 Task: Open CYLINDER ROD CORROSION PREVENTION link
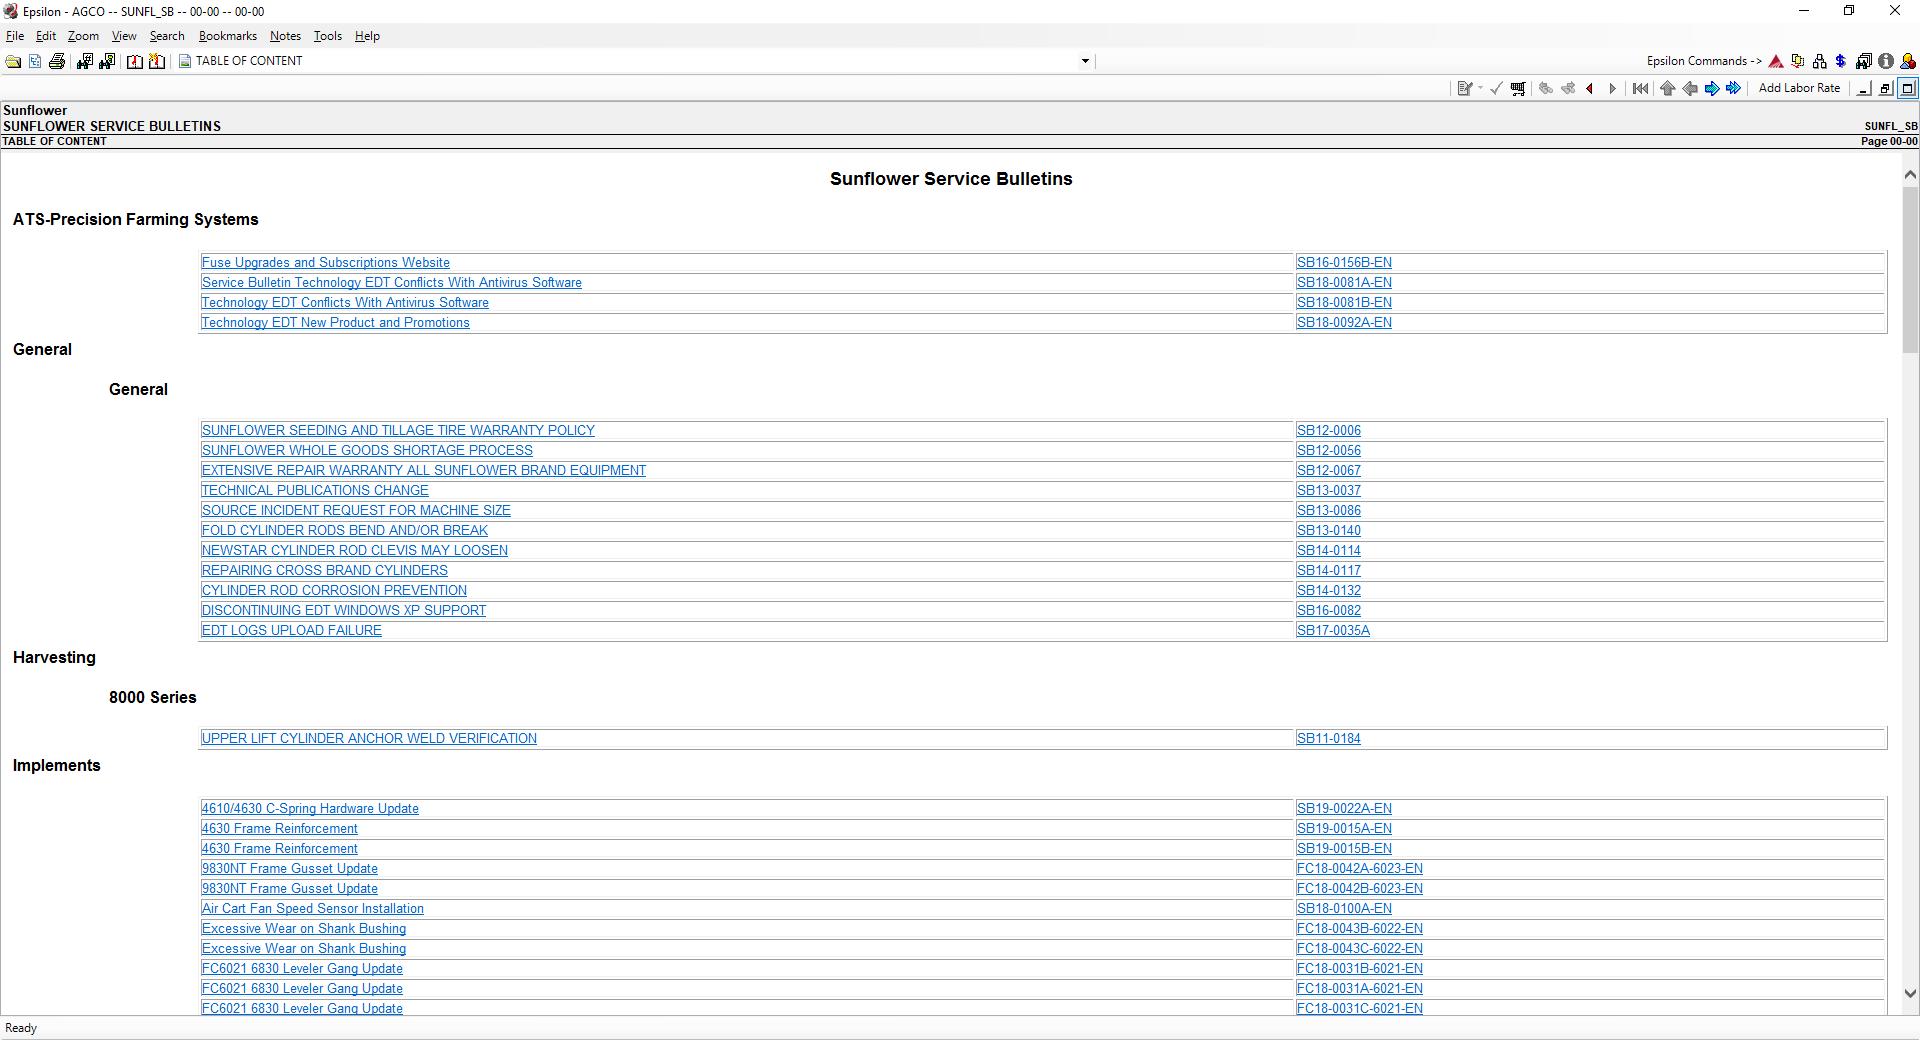(334, 591)
